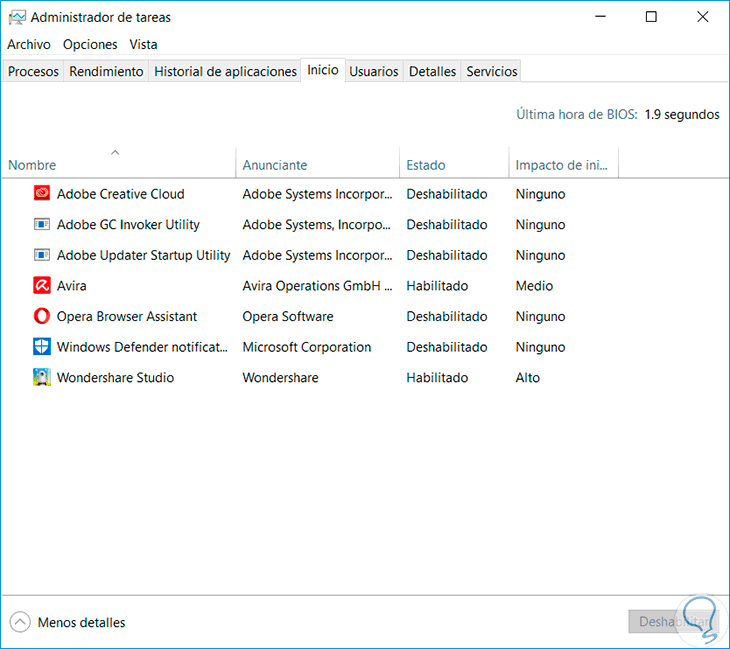Switch to the Procesos tab

point(33,71)
